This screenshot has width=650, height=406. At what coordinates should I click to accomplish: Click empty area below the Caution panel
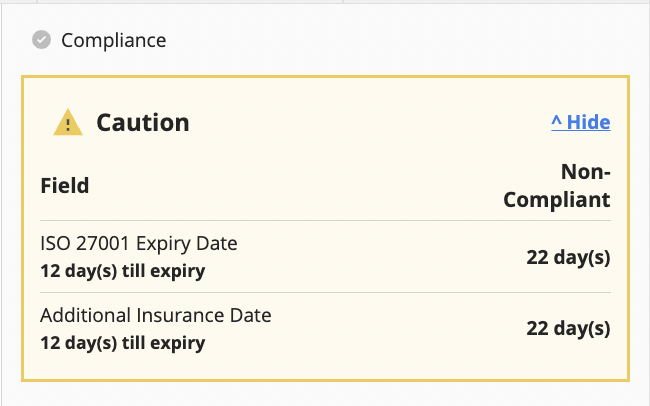click(325, 394)
